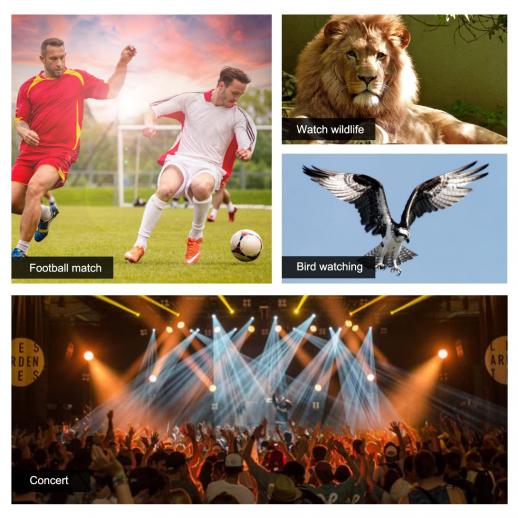518x518 pixels.
Task: Select the Concert caption label
Action: coord(51,480)
